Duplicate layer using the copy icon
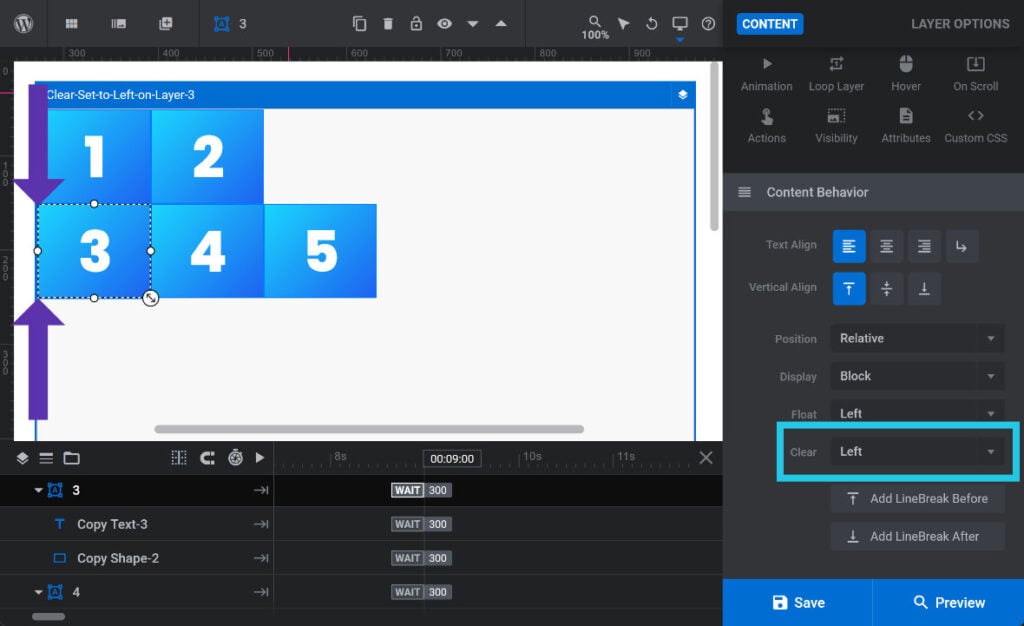The height and width of the screenshot is (626, 1024). point(360,23)
